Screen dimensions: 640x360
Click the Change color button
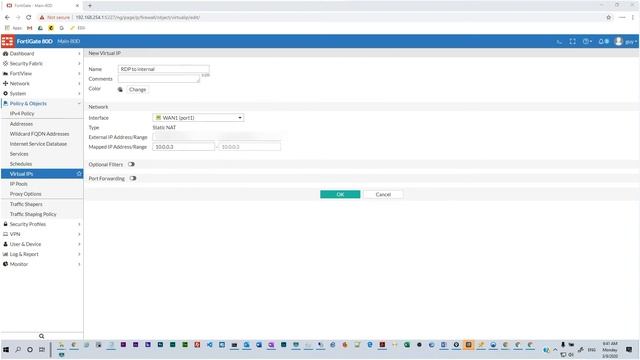coord(138,89)
